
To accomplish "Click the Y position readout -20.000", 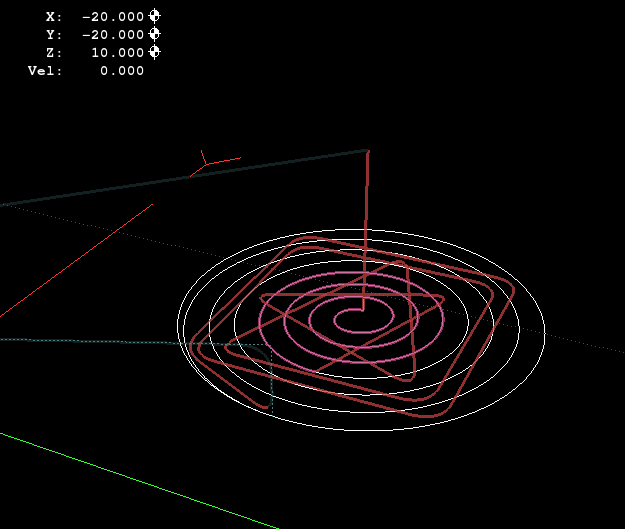I will 113,35.
